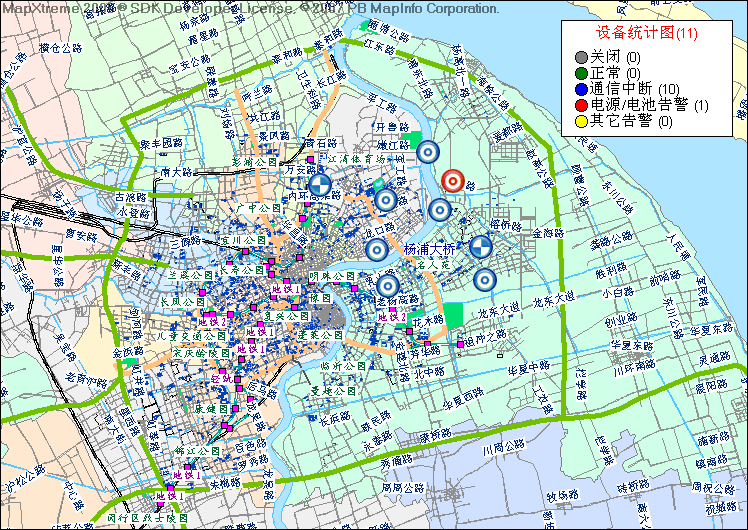Select blue device marker above 老杨高路
This screenshot has width=748, height=530.
387,287
